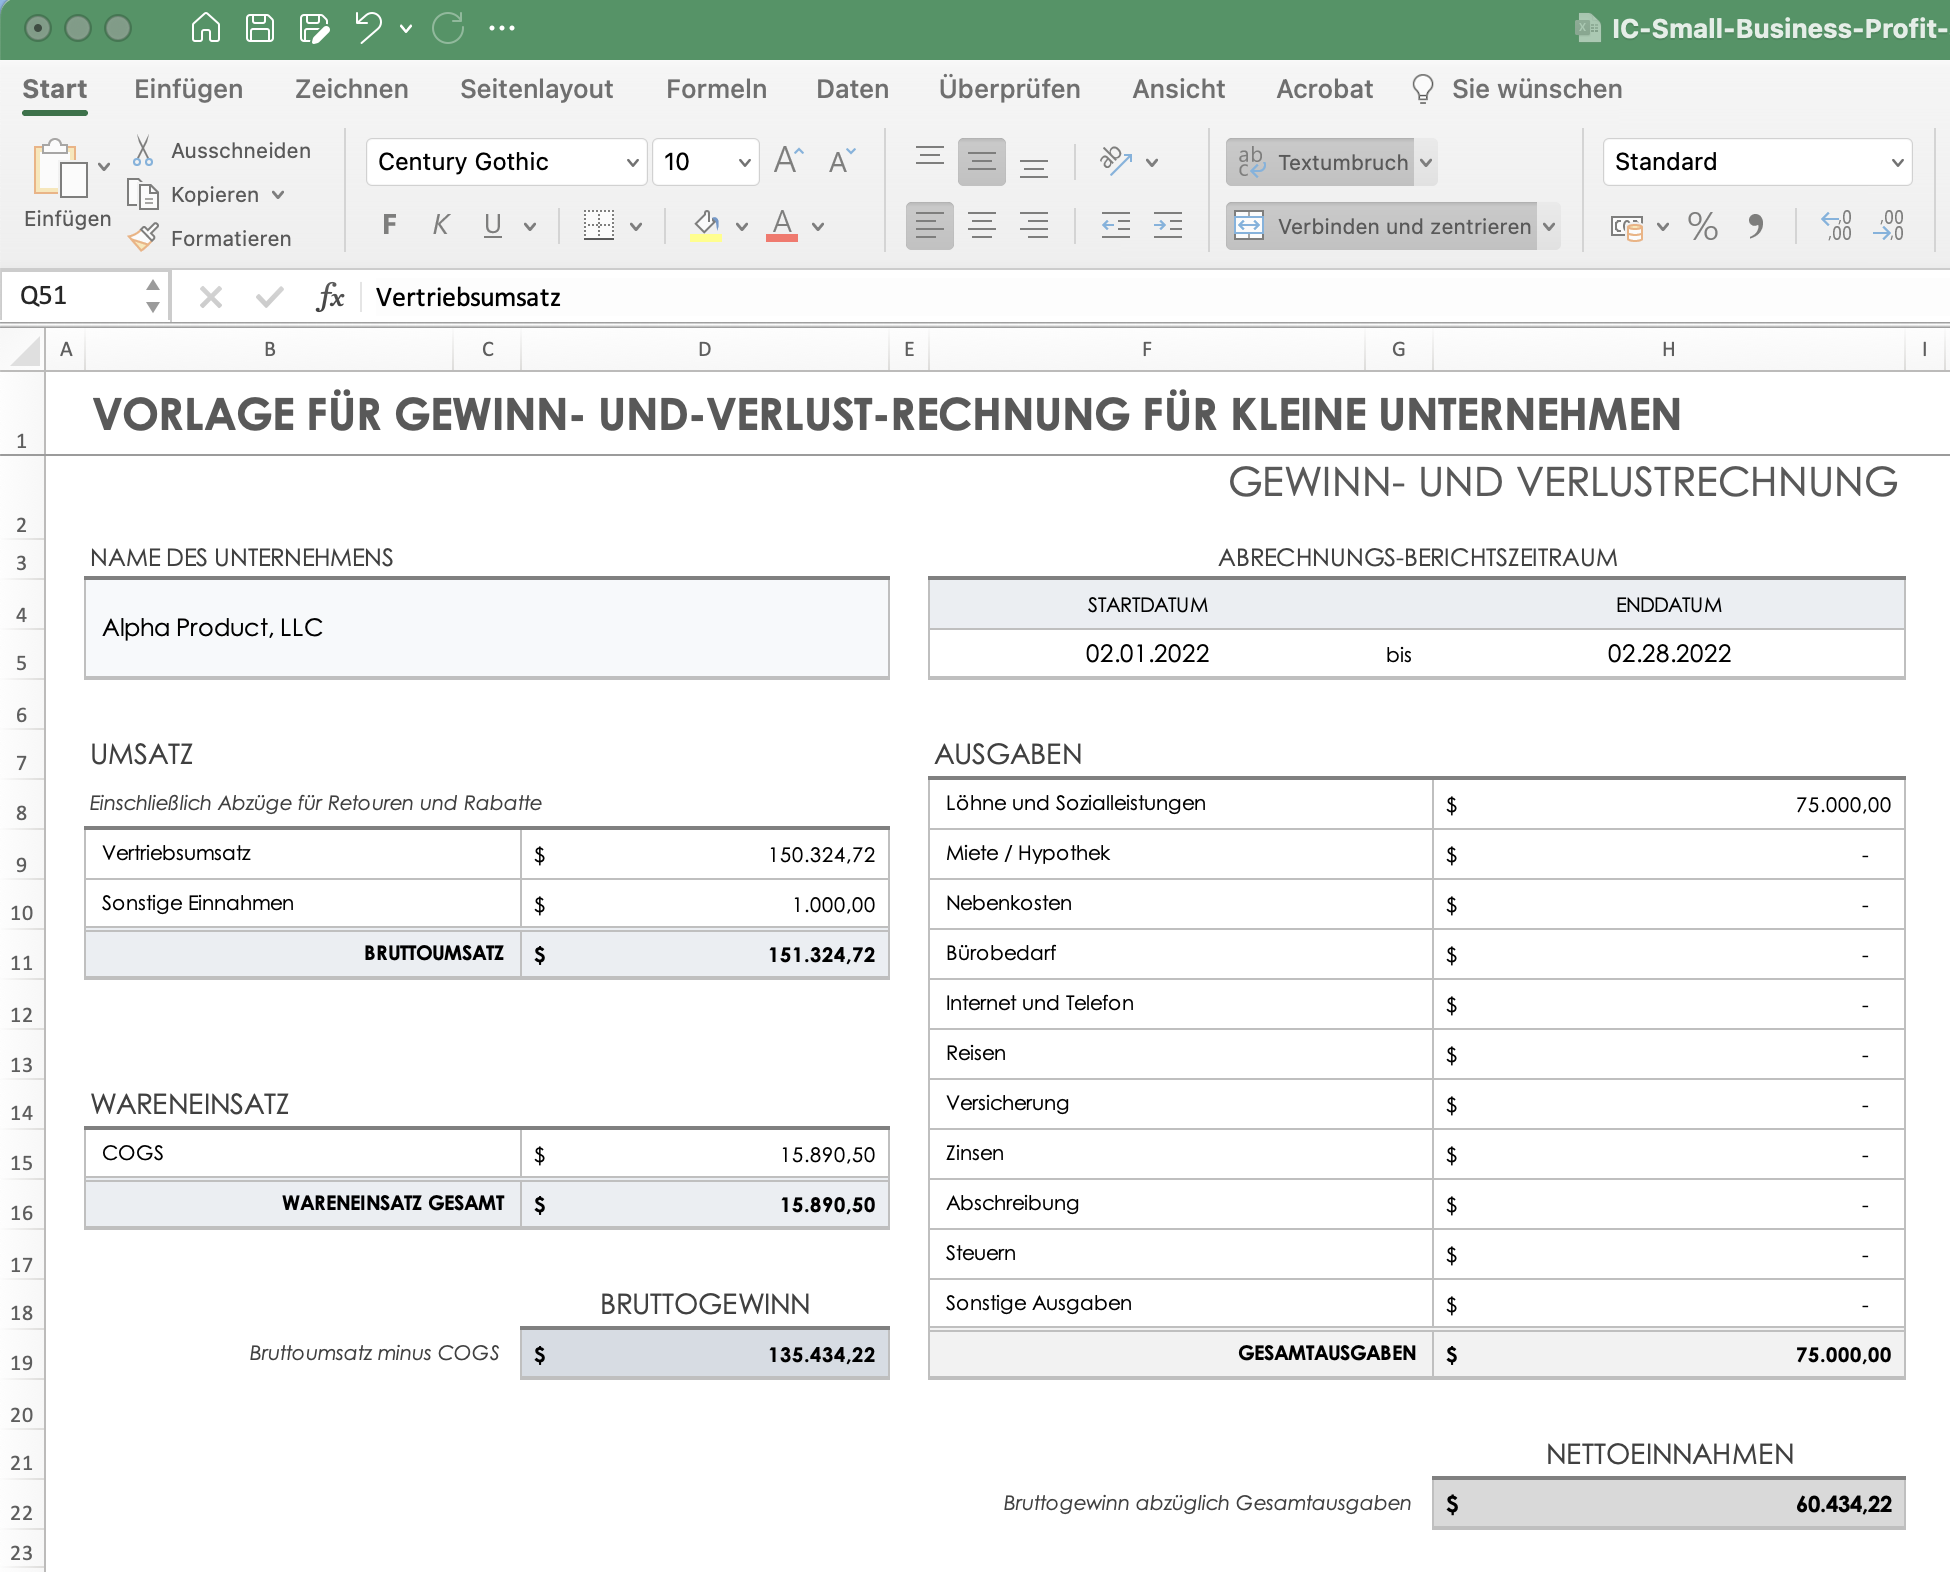Click the Redo icon

click(x=448, y=28)
